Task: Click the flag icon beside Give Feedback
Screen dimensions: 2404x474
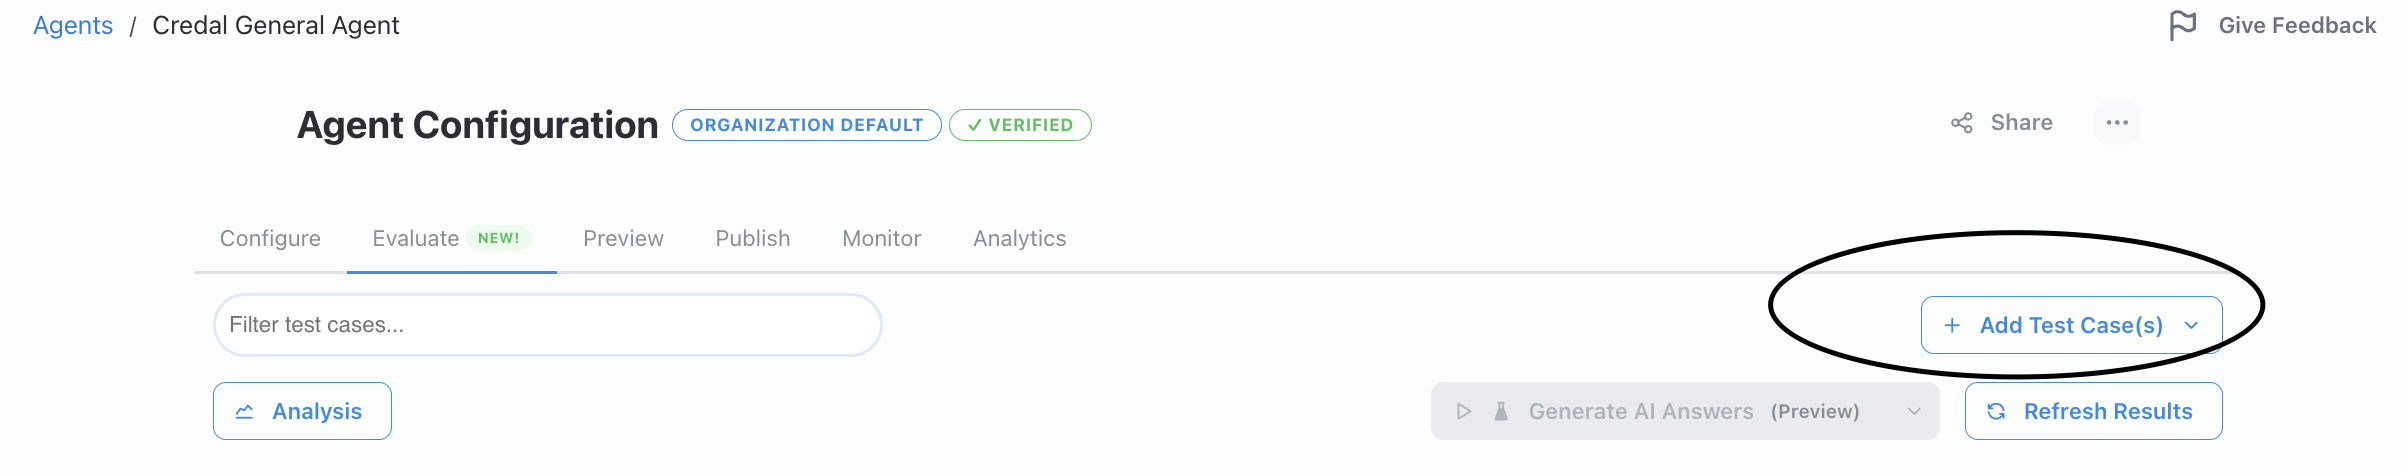Action: (x=2182, y=25)
